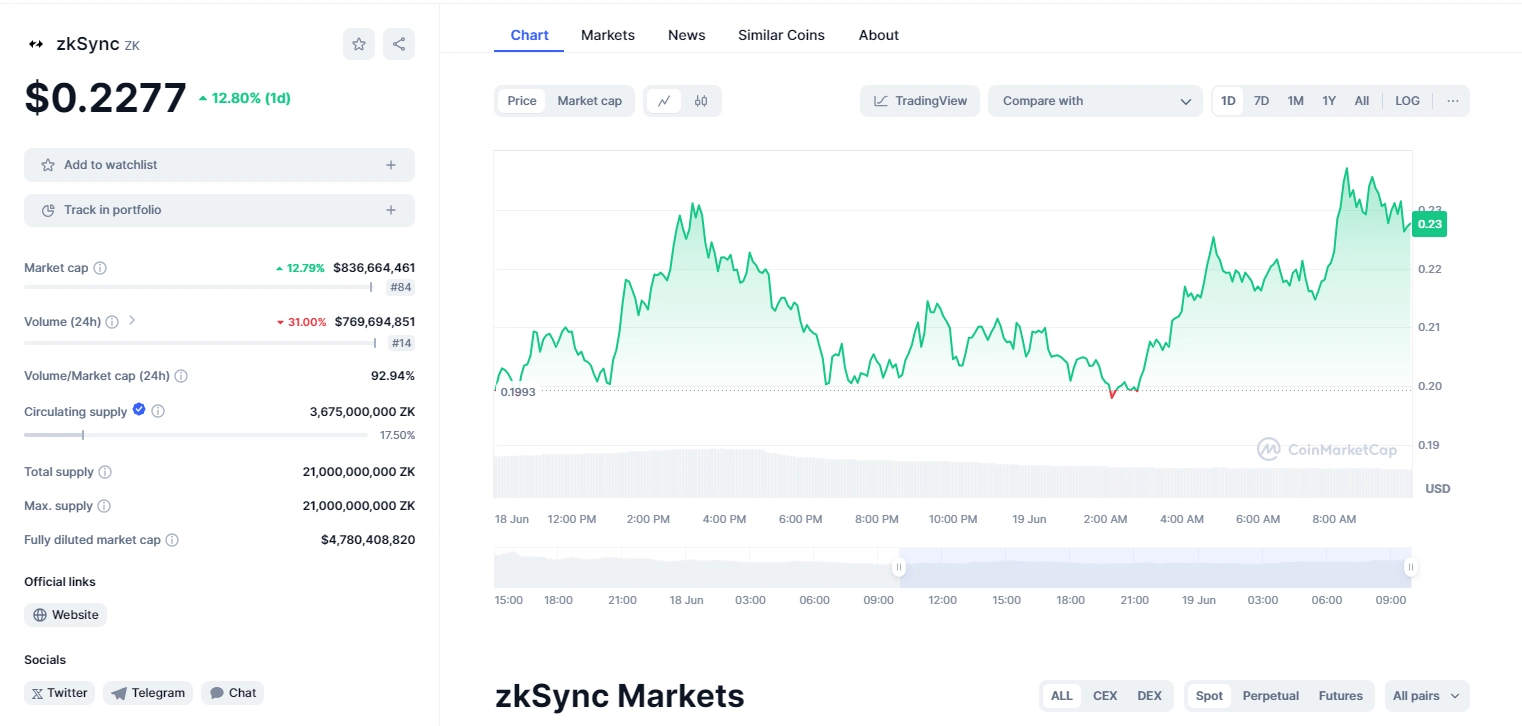The width and height of the screenshot is (1522, 726).
Task: Click the plus icon on Track in portfolio
Action: coord(391,210)
